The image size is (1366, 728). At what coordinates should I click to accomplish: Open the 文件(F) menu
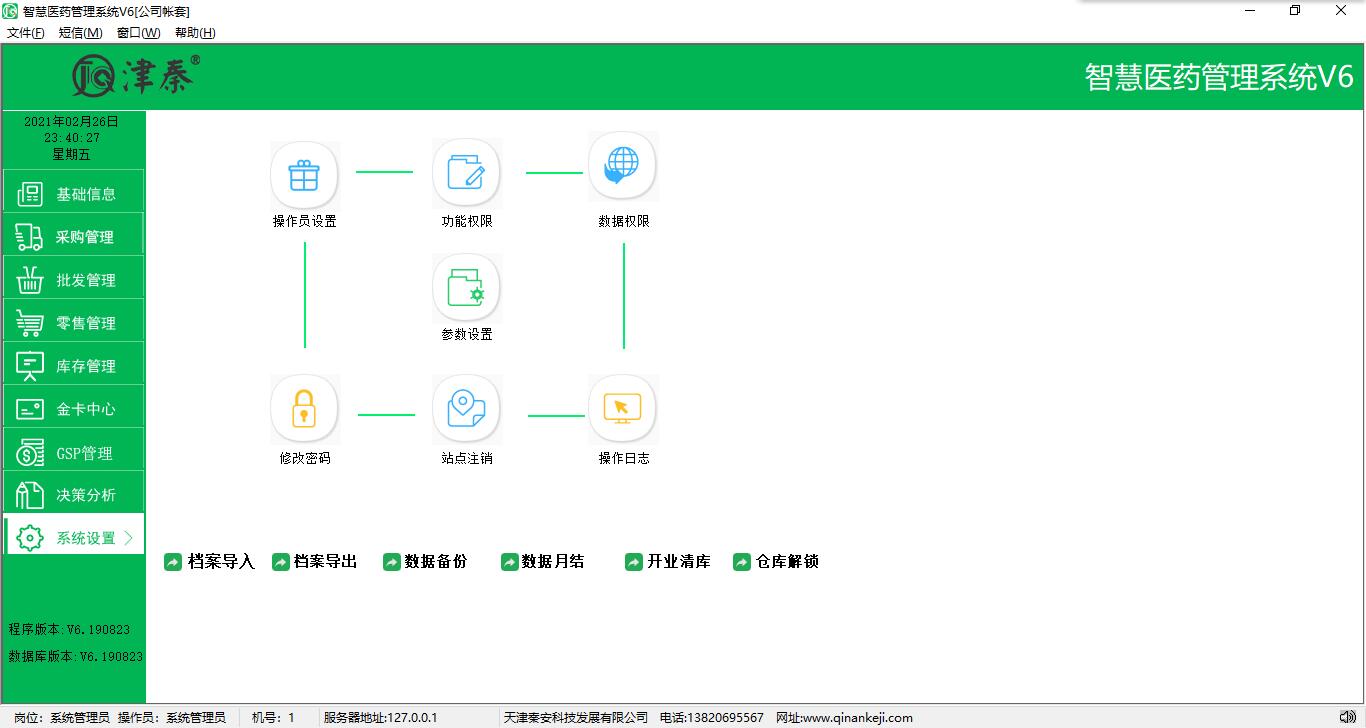click(x=26, y=33)
